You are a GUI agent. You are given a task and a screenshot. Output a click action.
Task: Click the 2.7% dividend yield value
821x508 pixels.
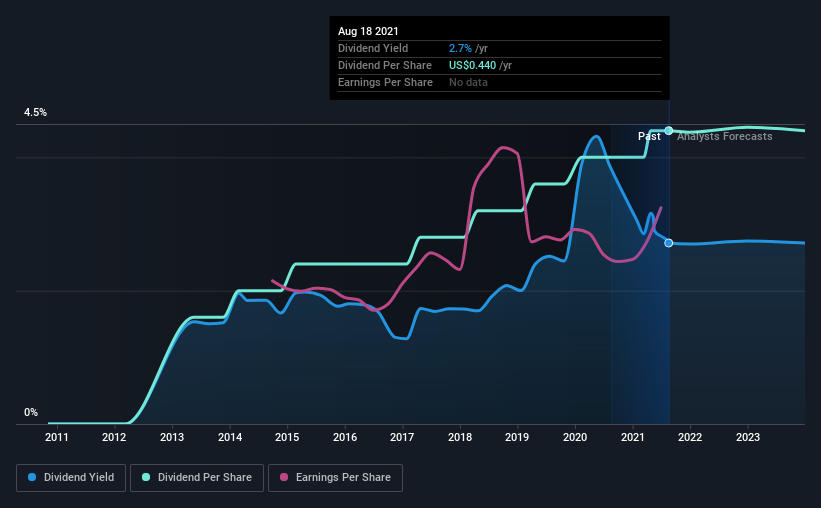tap(460, 48)
